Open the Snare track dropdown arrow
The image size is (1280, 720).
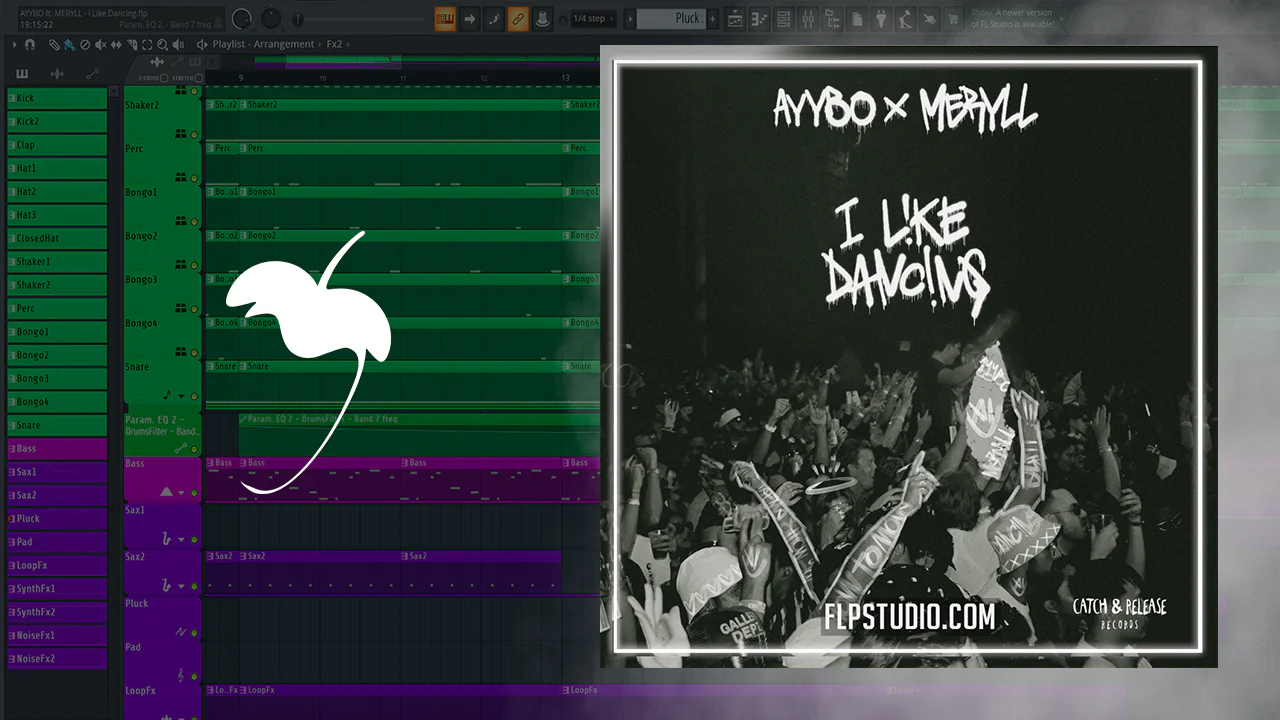click(181, 396)
